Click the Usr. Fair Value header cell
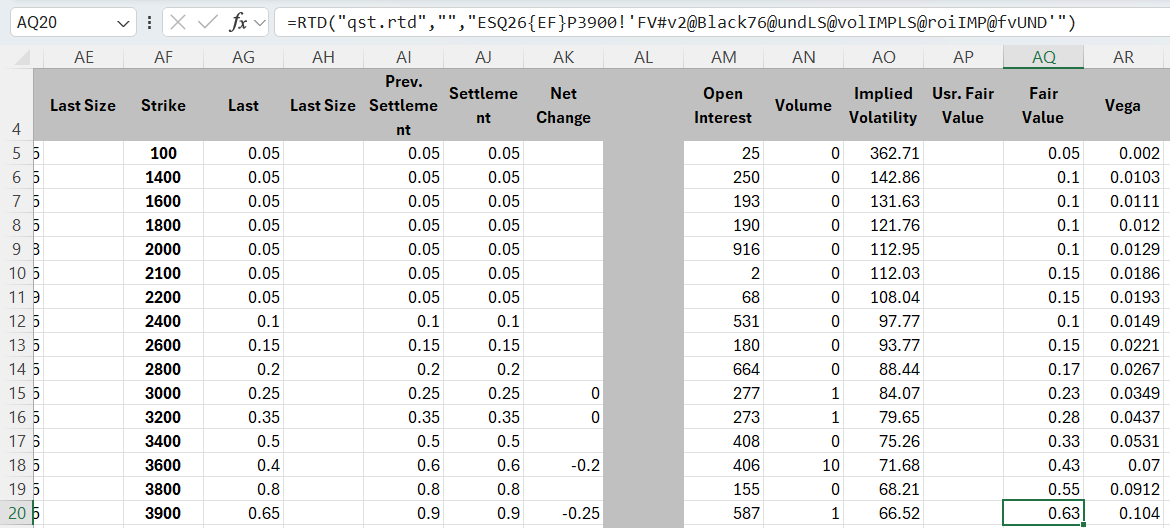This screenshot has height=528, width=1170. (963, 105)
